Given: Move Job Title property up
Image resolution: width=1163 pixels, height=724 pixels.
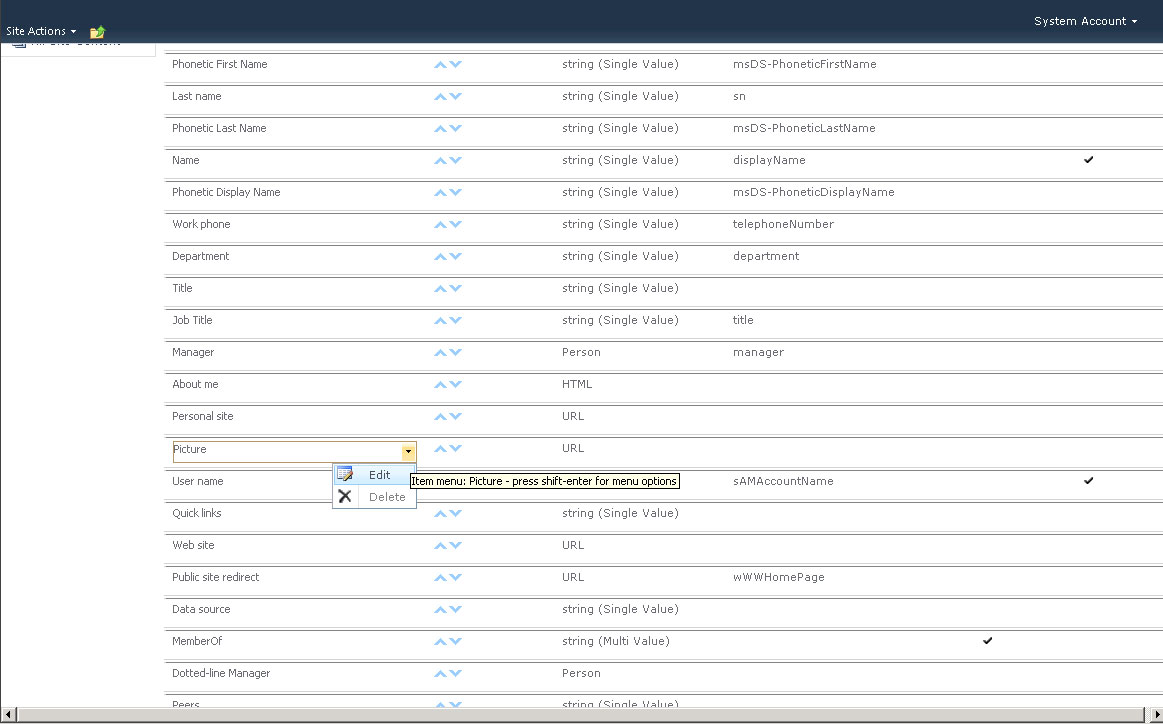Looking at the screenshot, I should click(x=440, y=320).
